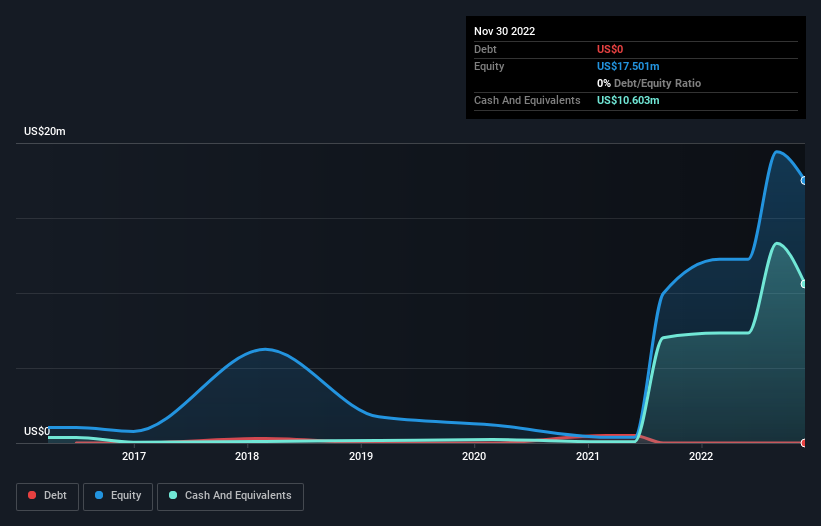The width and height of the screenshot is (821, 526).
Task: Toggle the Cash And Equivalents legend button
Action: (230, 496)
